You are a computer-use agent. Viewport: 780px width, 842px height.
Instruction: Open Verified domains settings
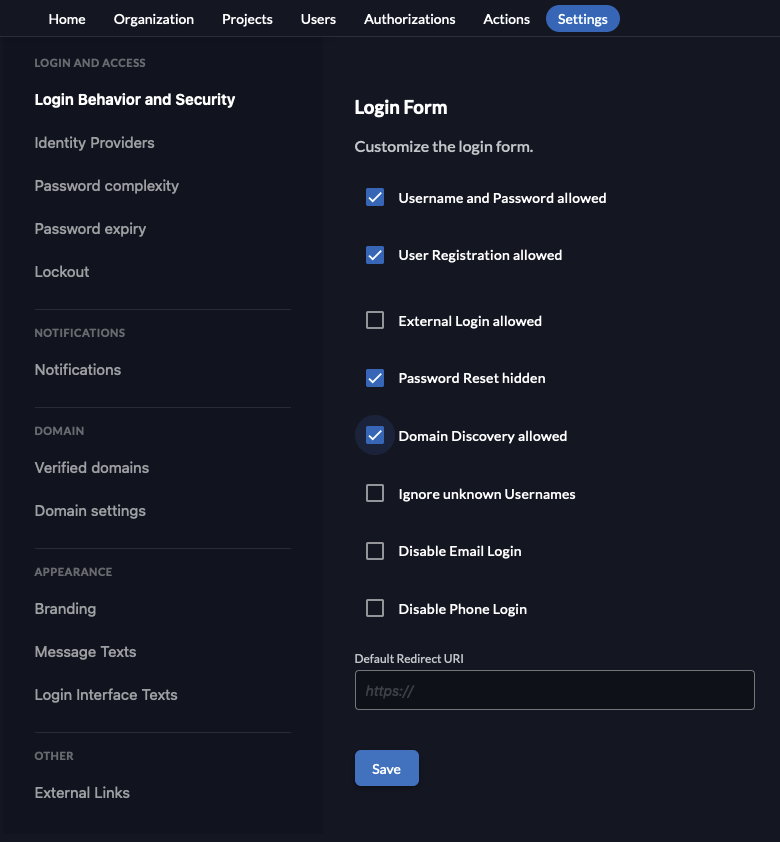(91, 467)
